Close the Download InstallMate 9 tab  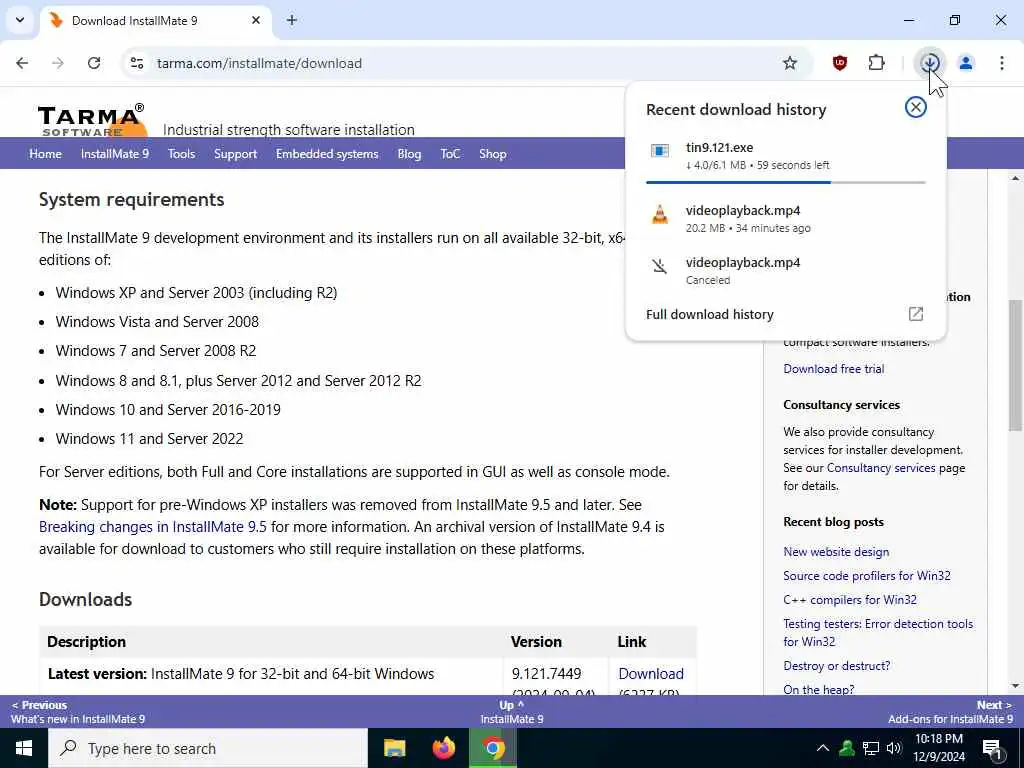(x=256, y=20)
